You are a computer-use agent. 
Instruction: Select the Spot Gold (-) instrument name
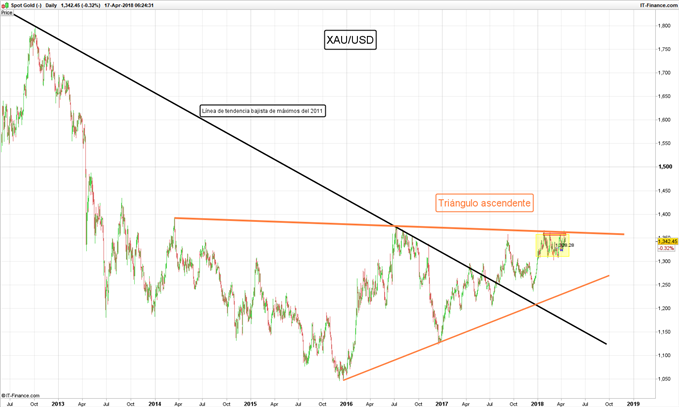(x=26, y=5)
